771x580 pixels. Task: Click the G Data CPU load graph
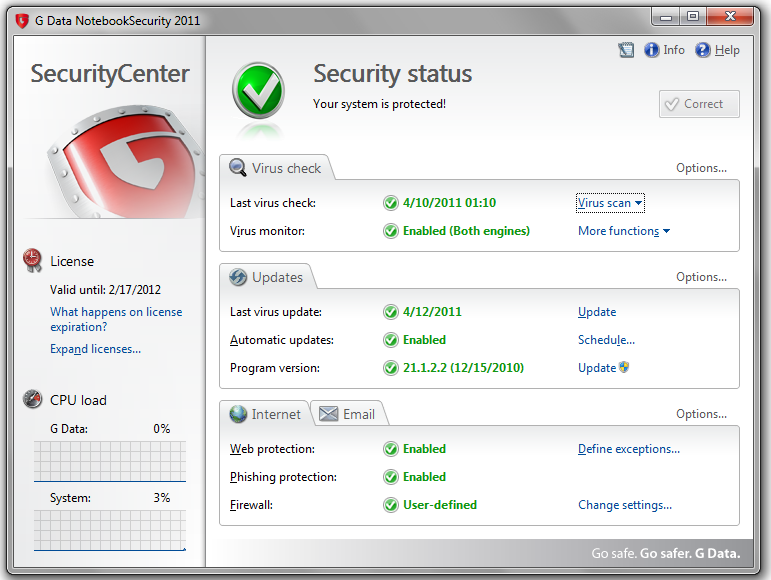tap(110, 462)
